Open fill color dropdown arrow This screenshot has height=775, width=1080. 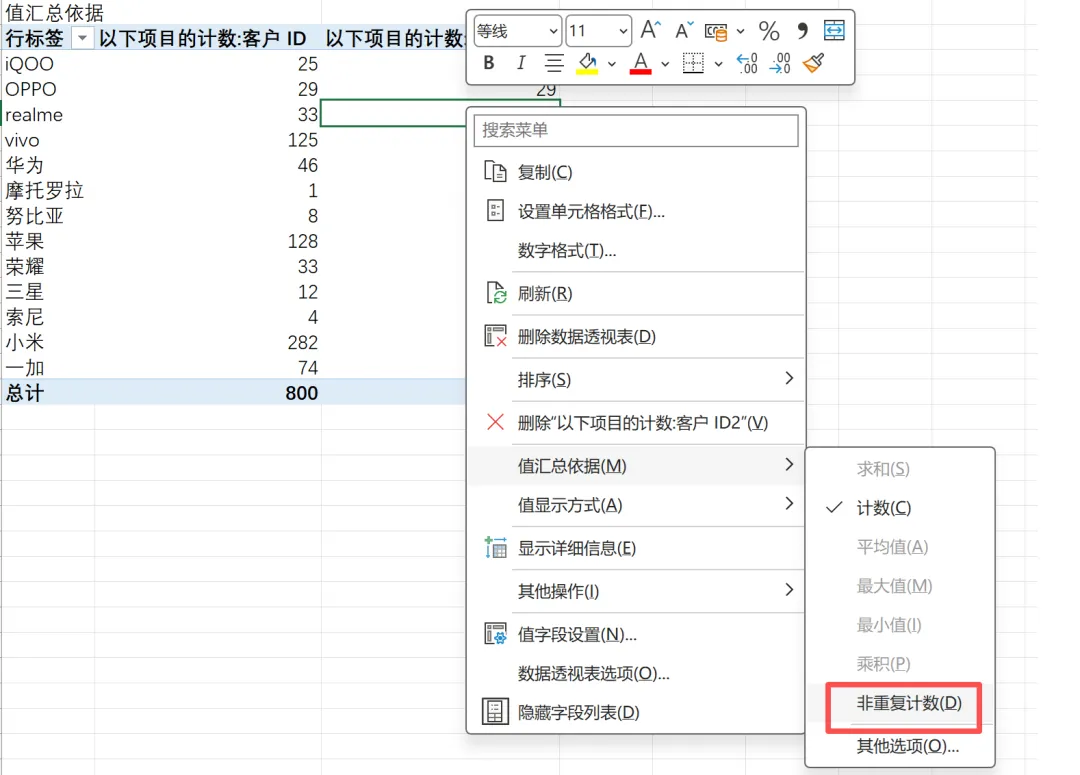(612, 64)
